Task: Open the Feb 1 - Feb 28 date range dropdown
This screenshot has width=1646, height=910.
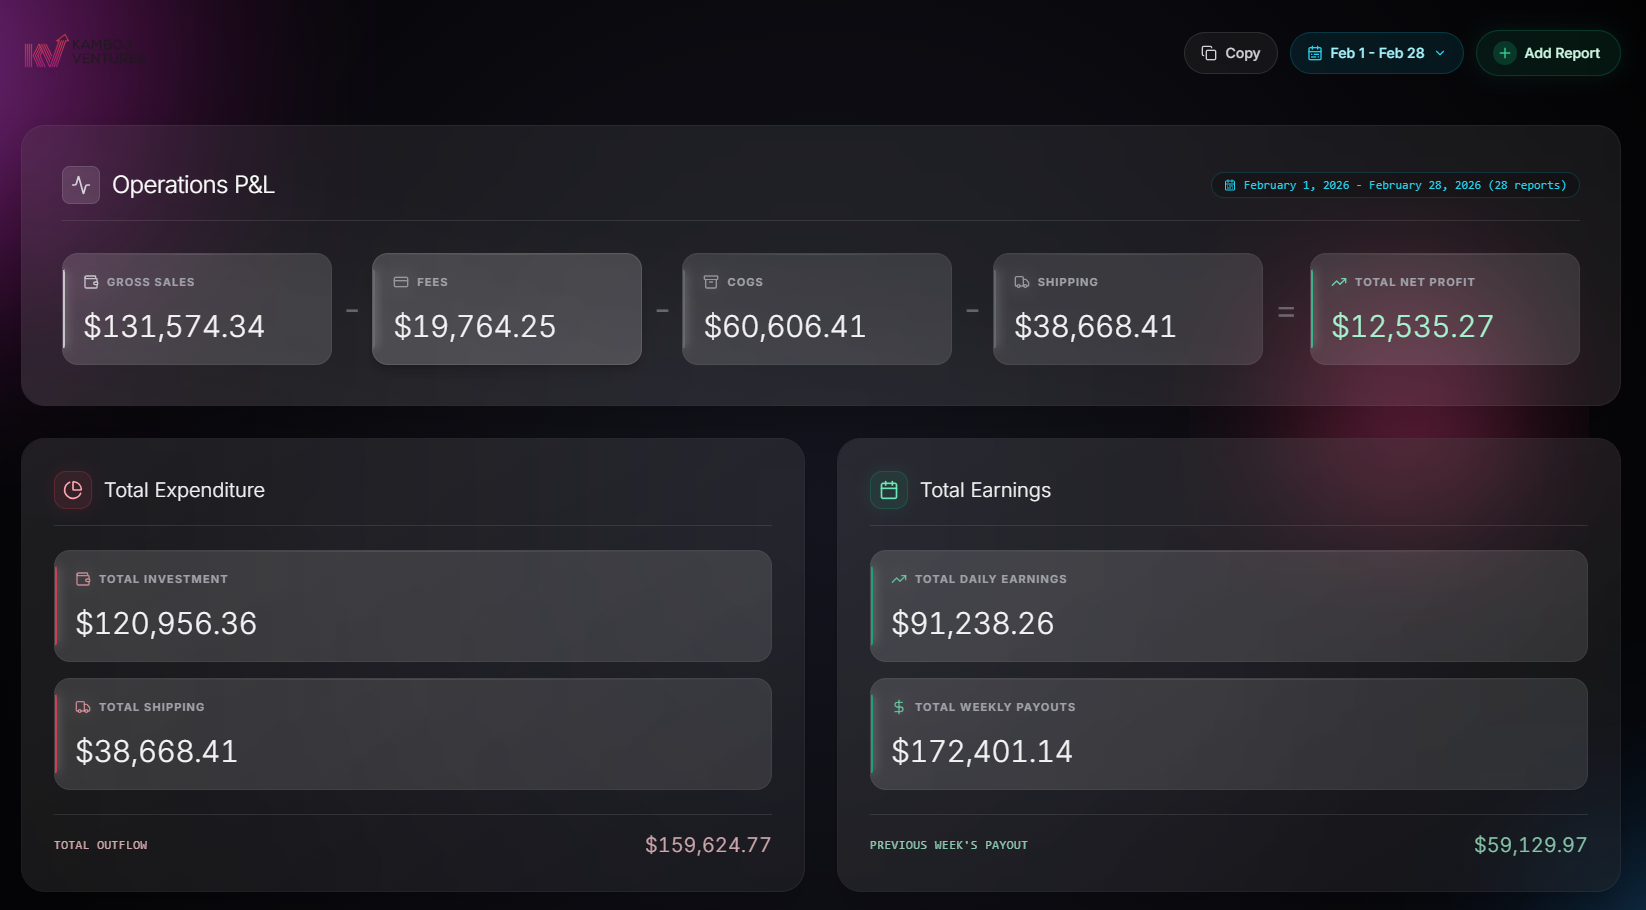Action: pyautogui.click(x=1376, y=53)
